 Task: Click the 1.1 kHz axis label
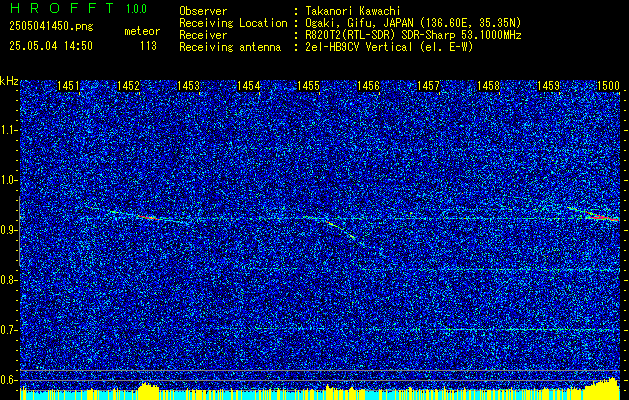click(8, 130)
